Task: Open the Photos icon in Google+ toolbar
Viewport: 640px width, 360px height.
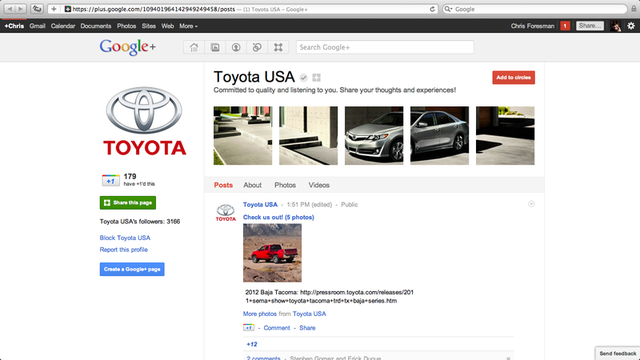Action: (215, 47)
